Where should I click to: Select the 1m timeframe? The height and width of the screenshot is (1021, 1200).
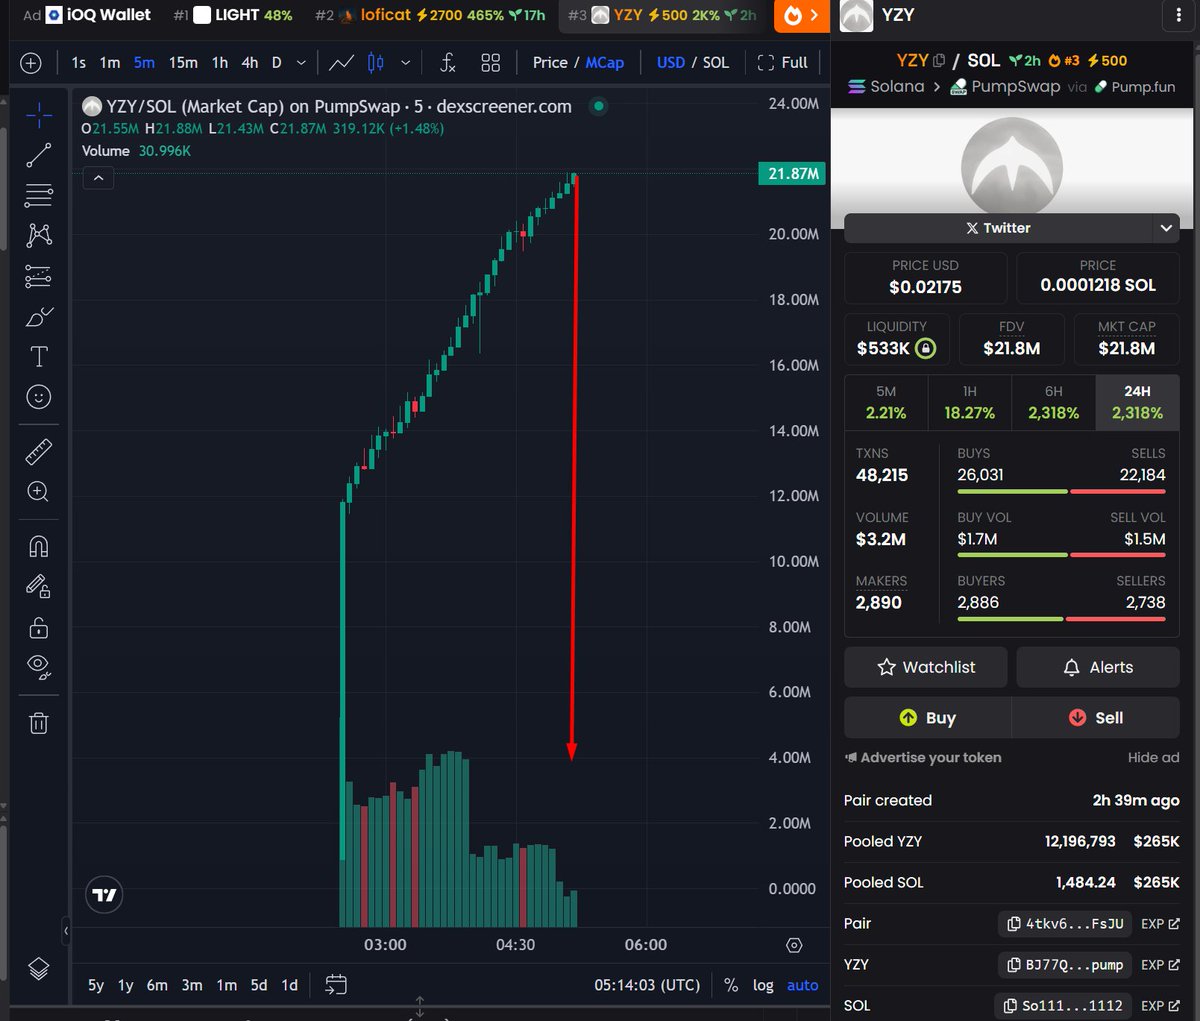110,62
